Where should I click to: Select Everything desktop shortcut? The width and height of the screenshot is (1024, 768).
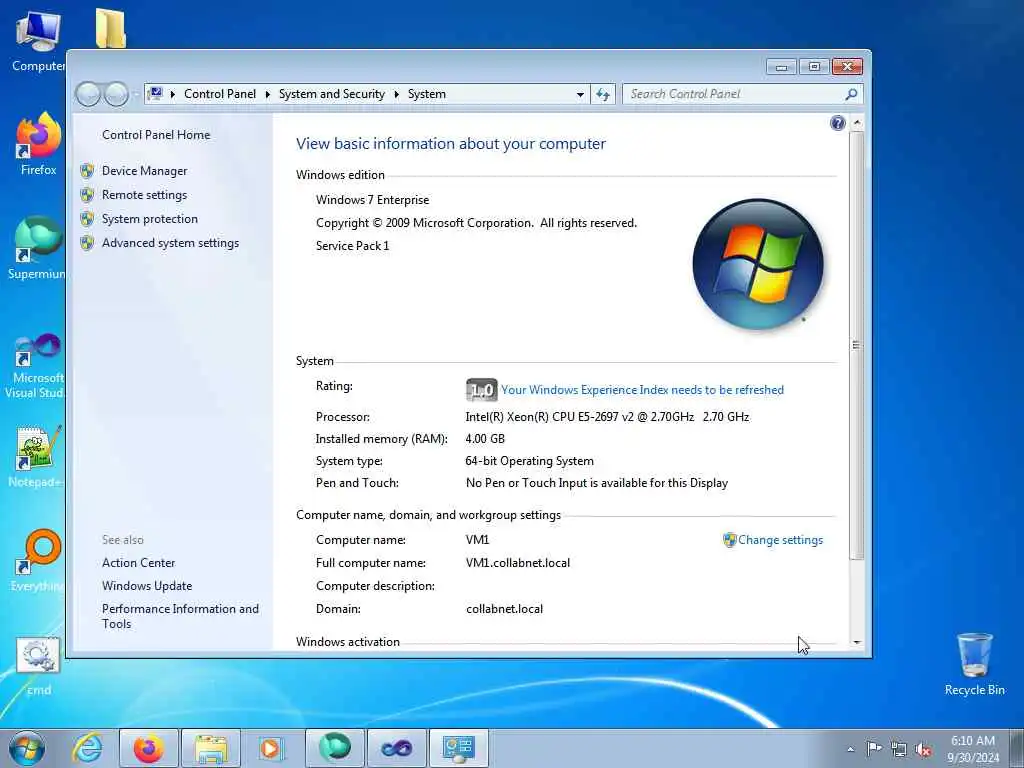click(37, 560)
